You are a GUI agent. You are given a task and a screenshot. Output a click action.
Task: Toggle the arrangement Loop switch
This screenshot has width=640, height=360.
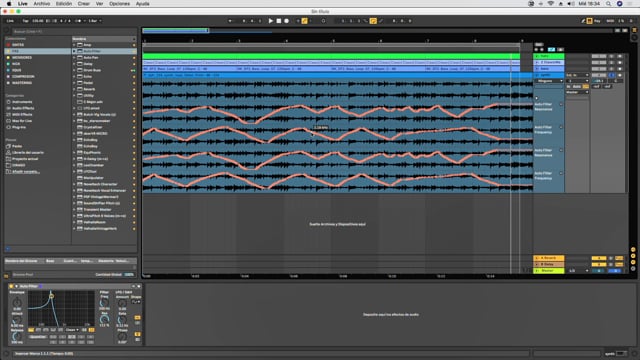[x=373, y=21]
